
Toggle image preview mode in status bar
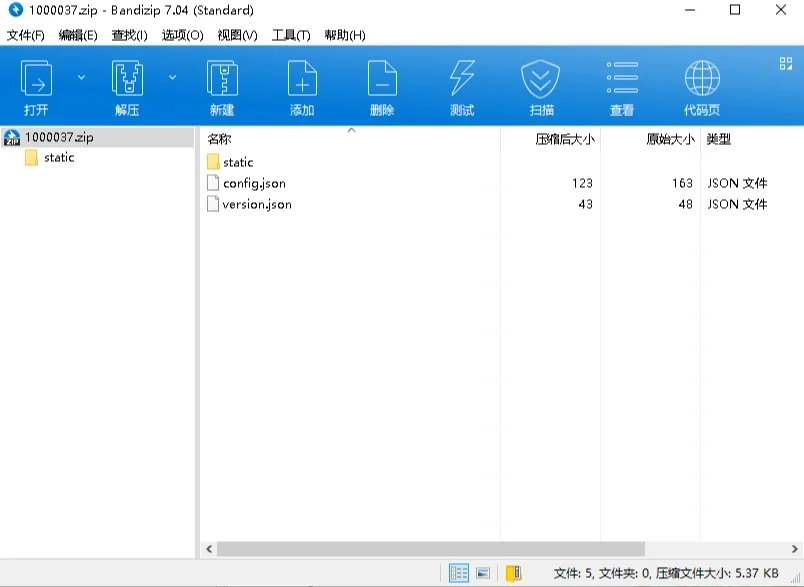click(x=483, y=573)
